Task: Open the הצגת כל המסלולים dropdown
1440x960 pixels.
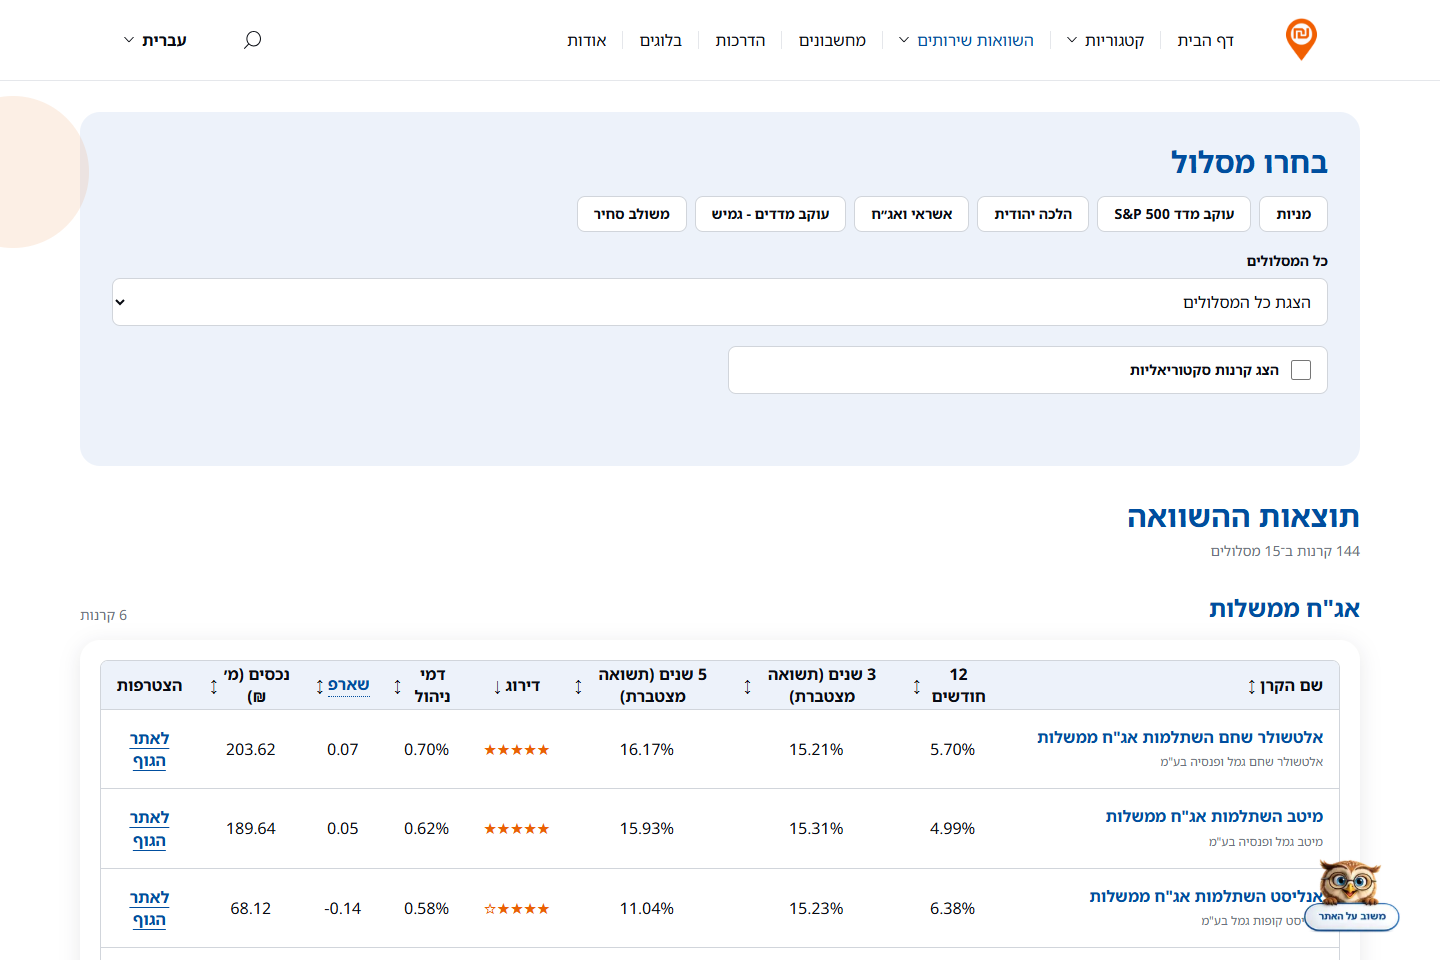Action: (x=720, y=302)
